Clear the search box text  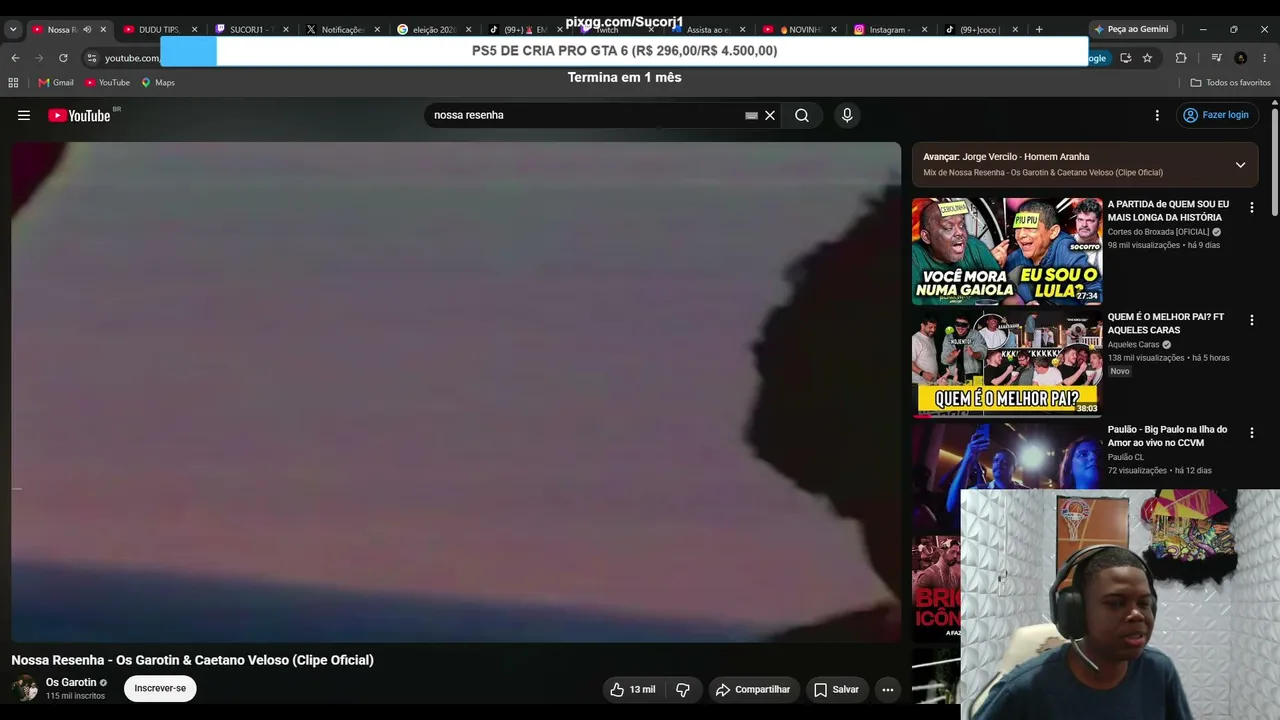(770, 115)
